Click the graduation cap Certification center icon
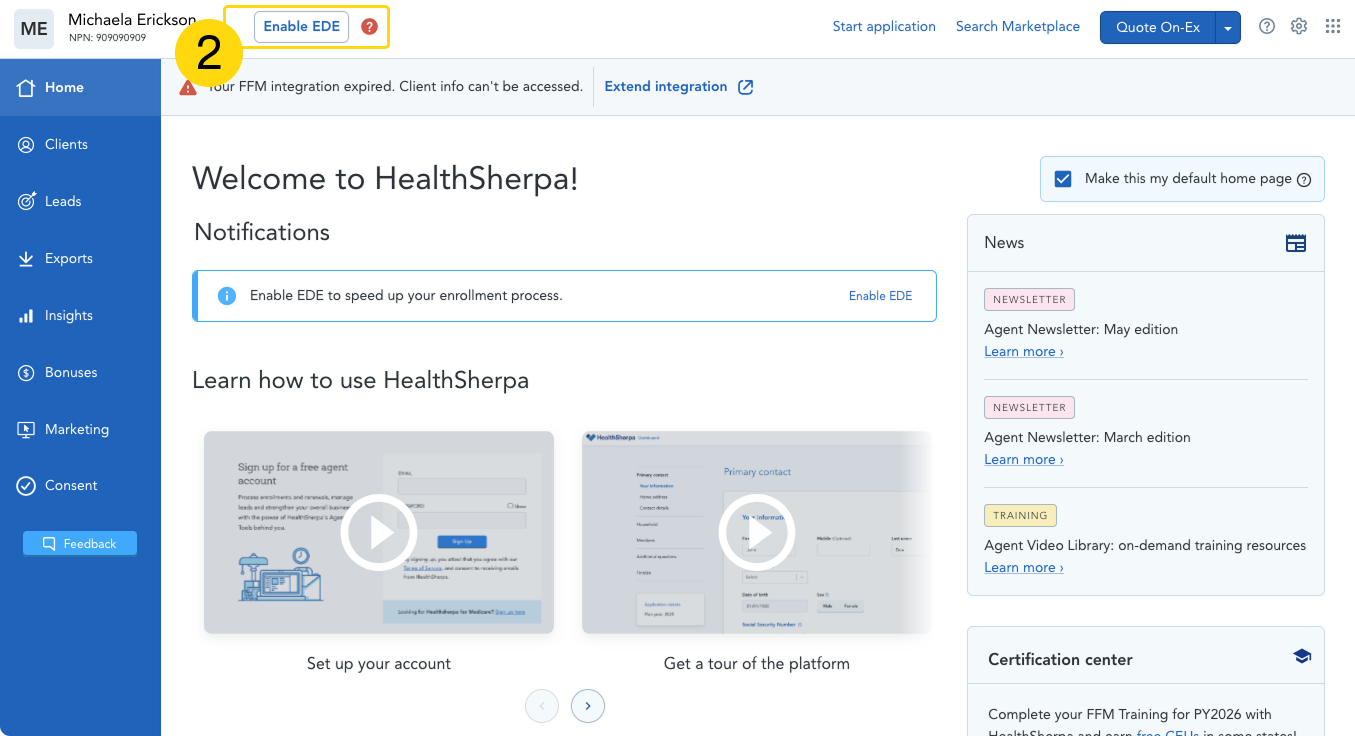This screenshot has height=736, width=1355. coord(1301,657)
